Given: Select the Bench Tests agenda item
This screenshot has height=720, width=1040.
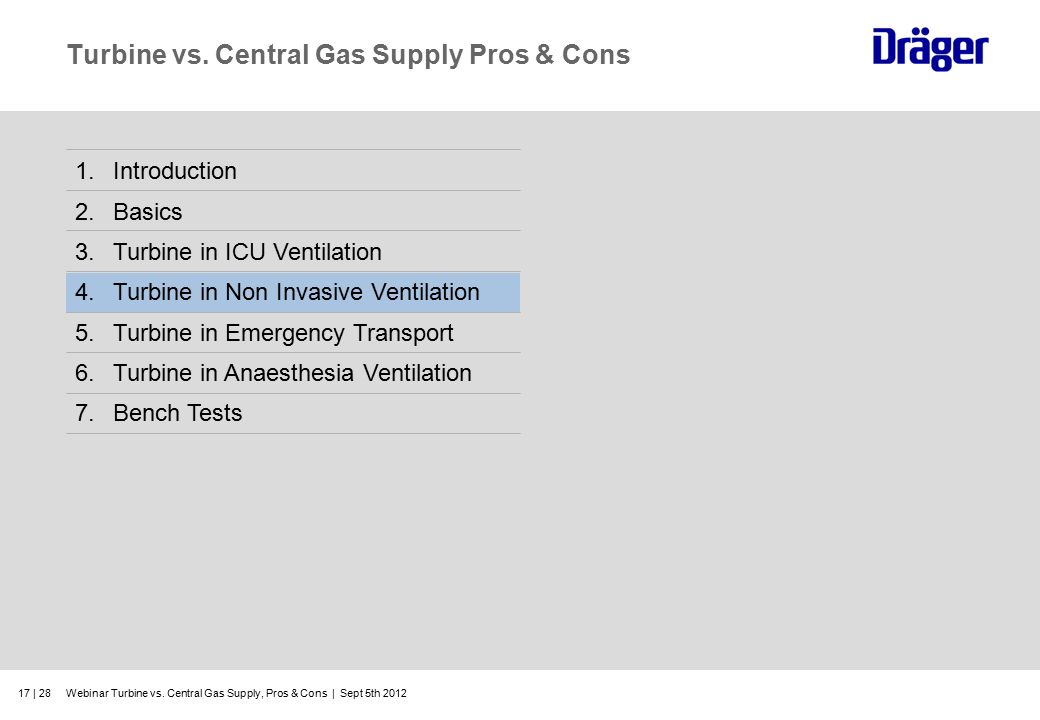Looking at the screenshot, I should coord(293,414).
